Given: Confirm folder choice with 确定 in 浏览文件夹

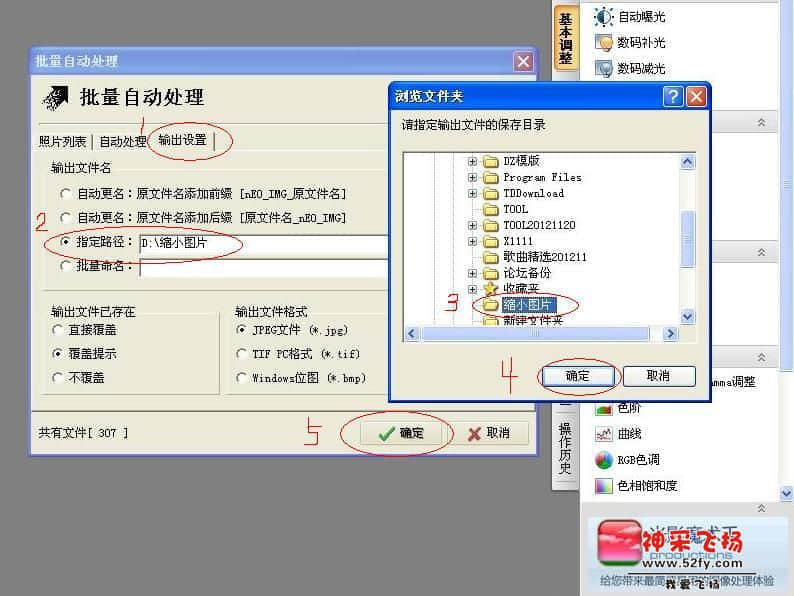Looking at the screenshot, I should click(578, 376).
